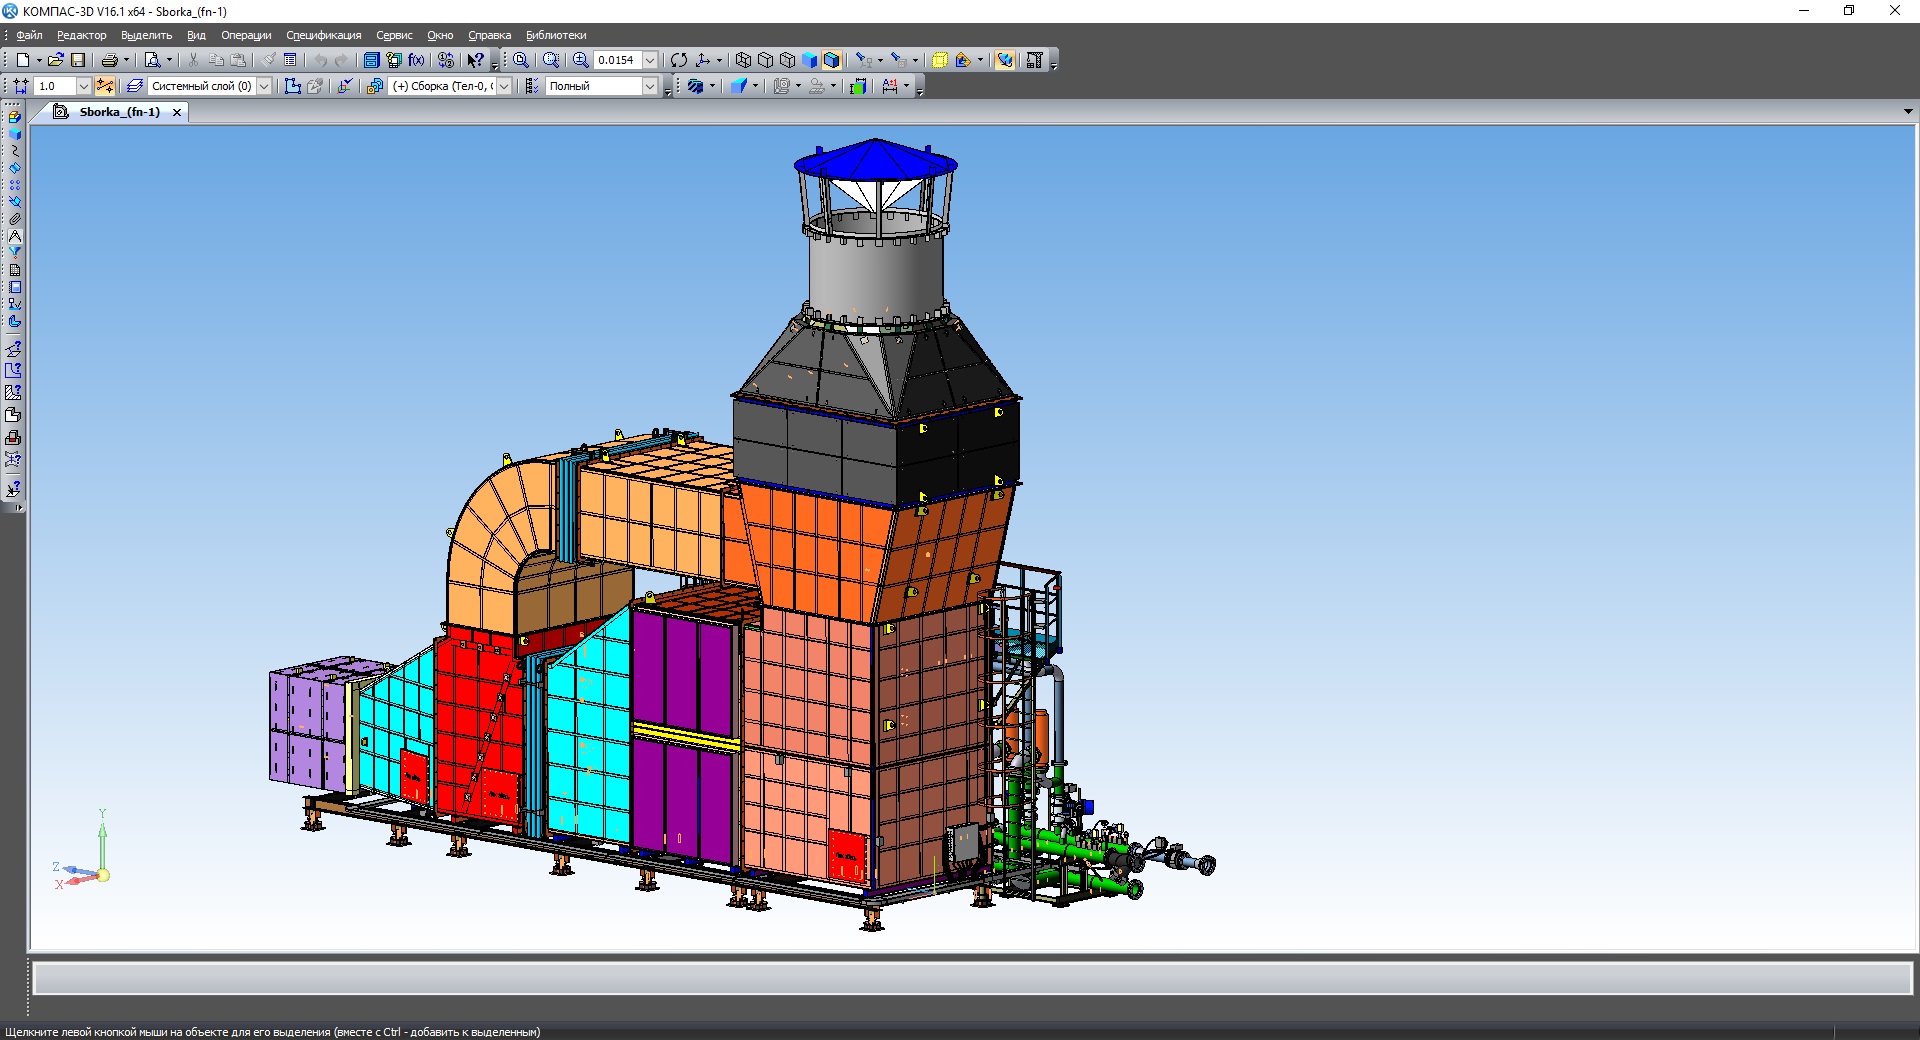Close the Sborka_(fn-1) document tab
Viewport: 1920px width, 1040px height.
coord(177,112)
